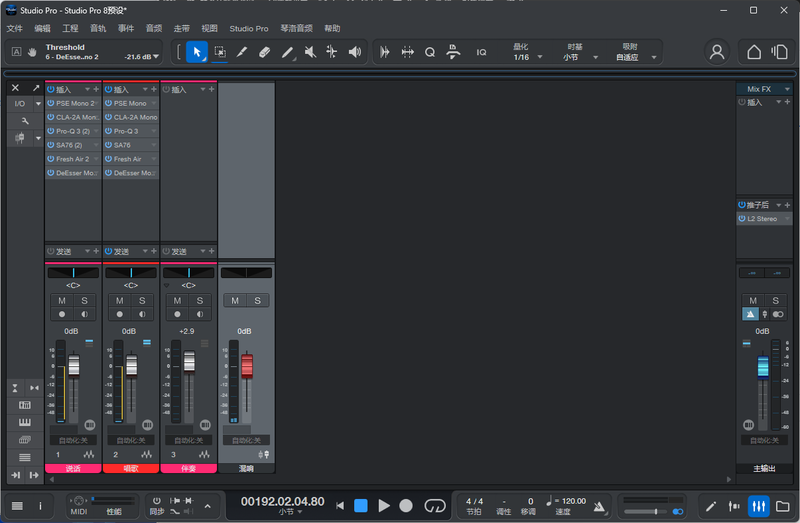The height and width of the screenshot is (523, 800).
Task: Open the 编辑 menu
Action: pos(42,29)
